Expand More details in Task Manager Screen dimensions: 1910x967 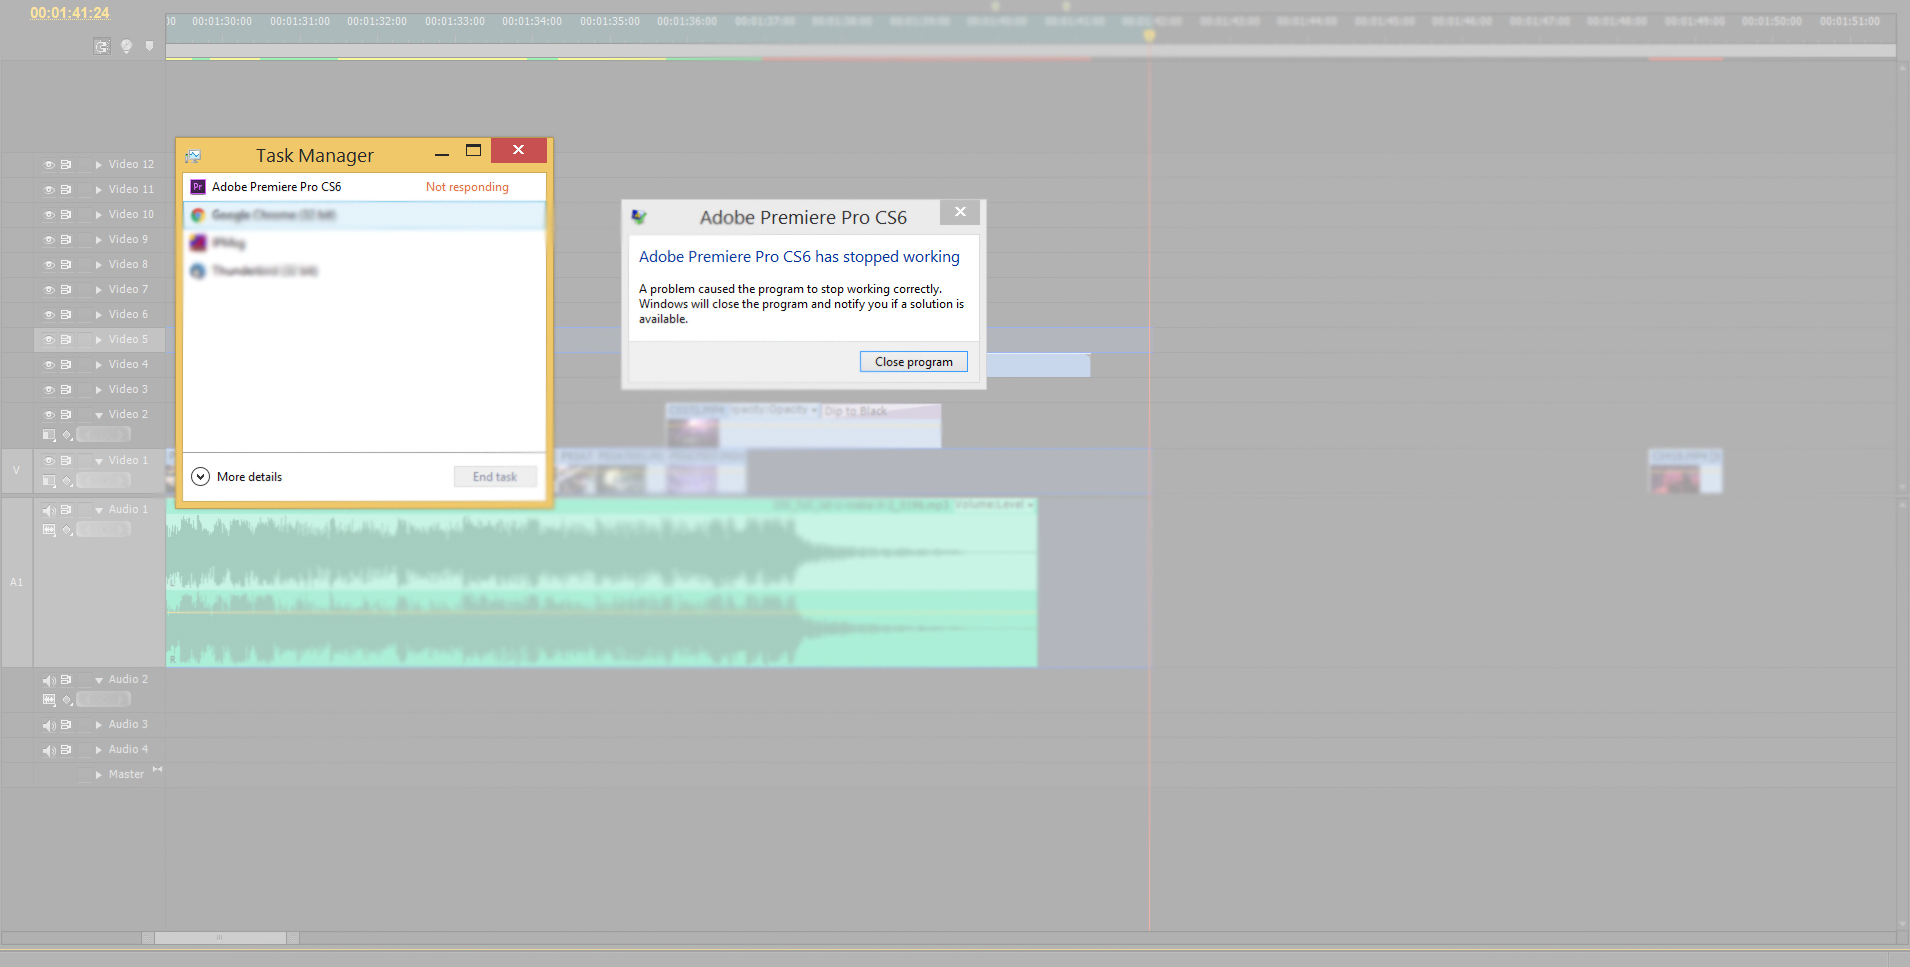click(x=237, y=477)
